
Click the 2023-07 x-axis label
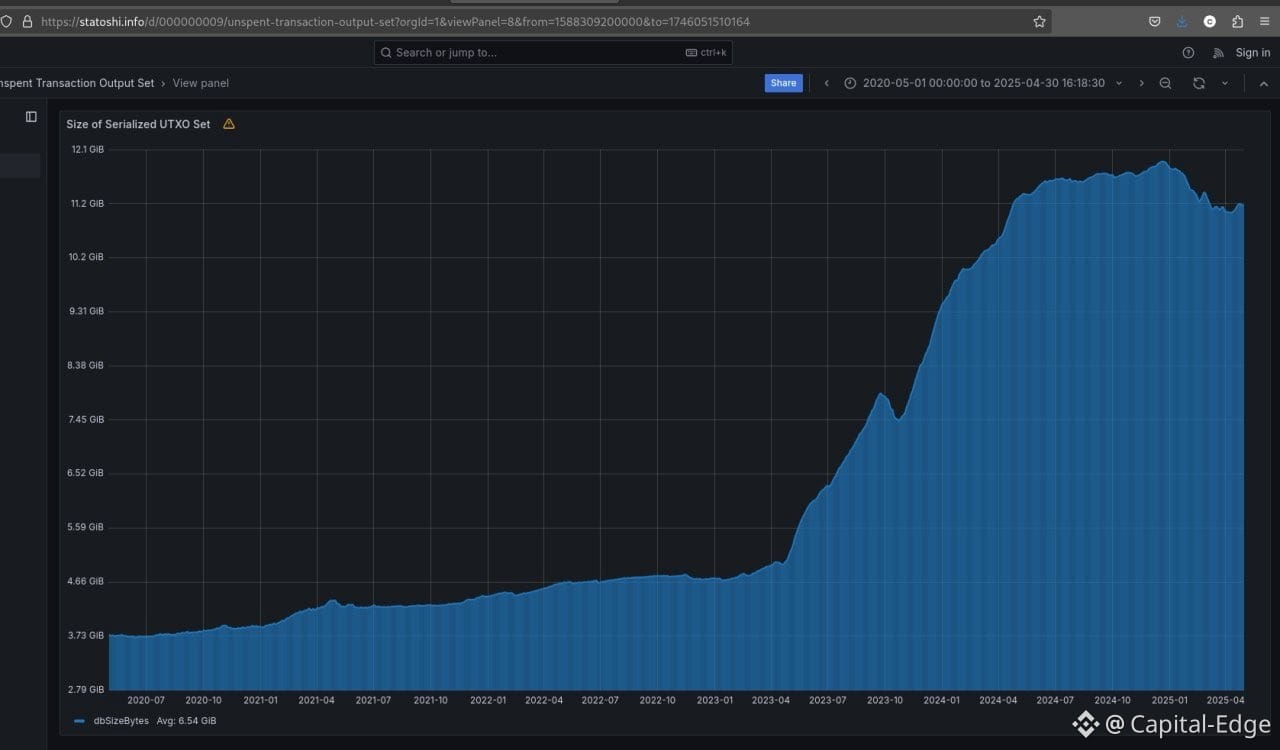click(828, 701)
